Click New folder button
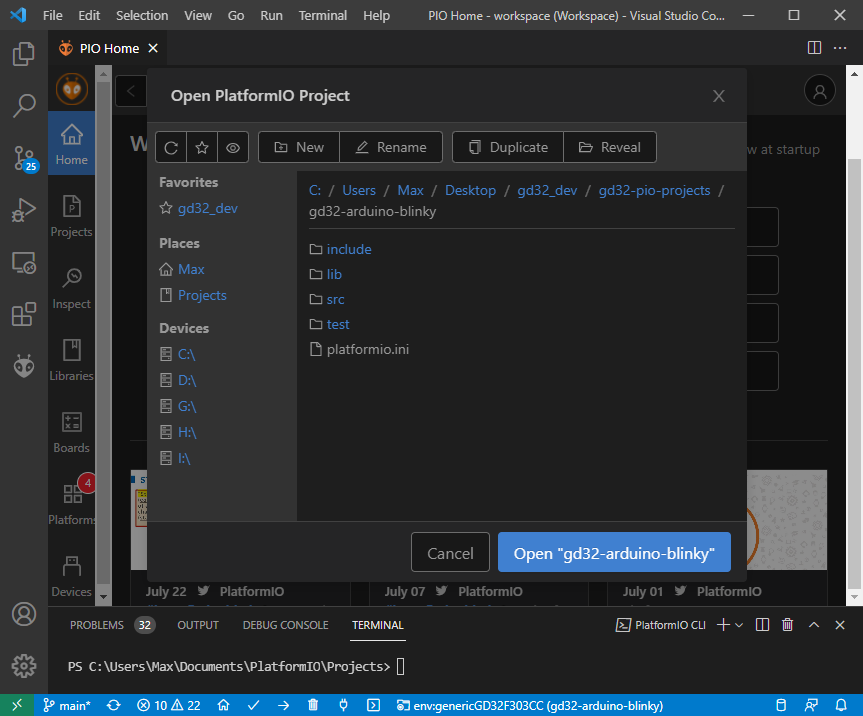 pos(299,147)
